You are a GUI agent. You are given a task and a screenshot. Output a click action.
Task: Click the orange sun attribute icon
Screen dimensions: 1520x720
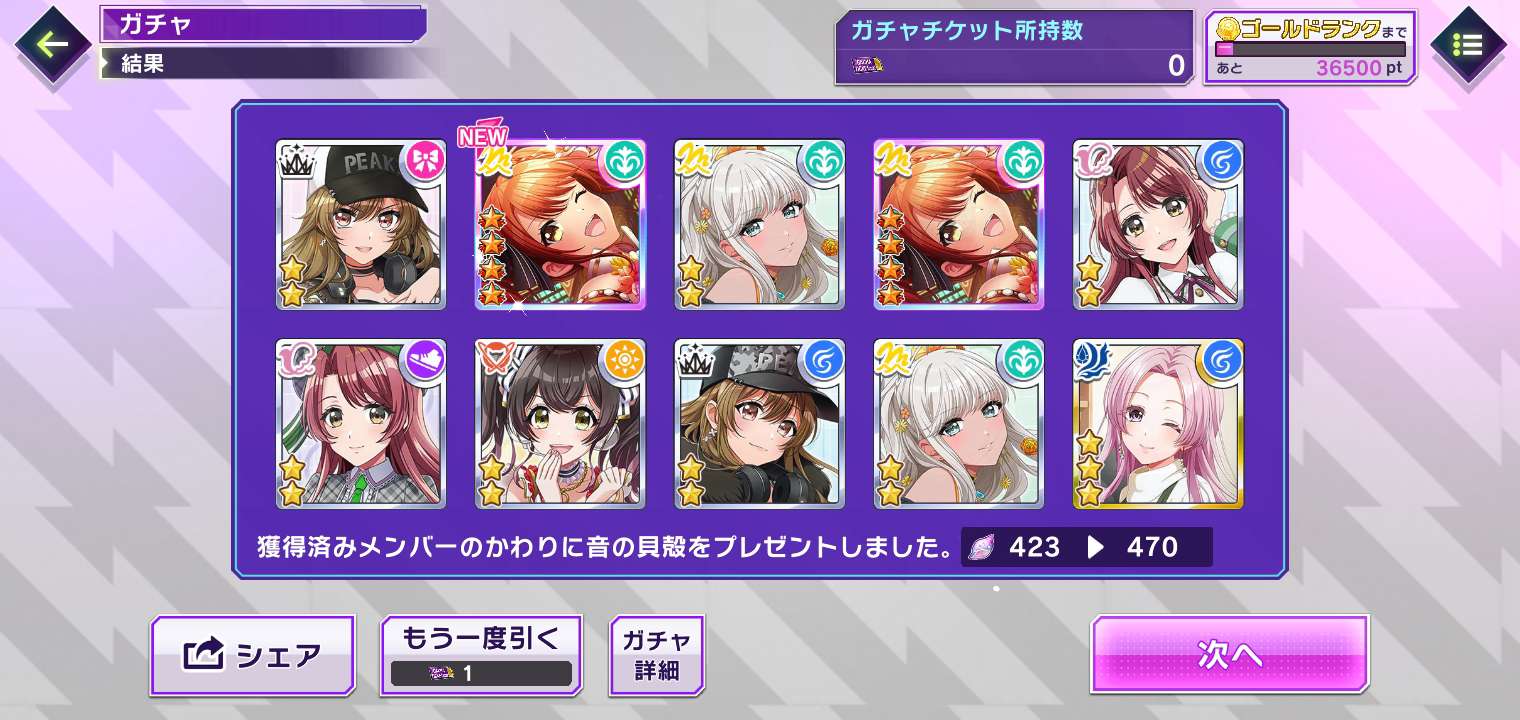[x=620, y=359]
